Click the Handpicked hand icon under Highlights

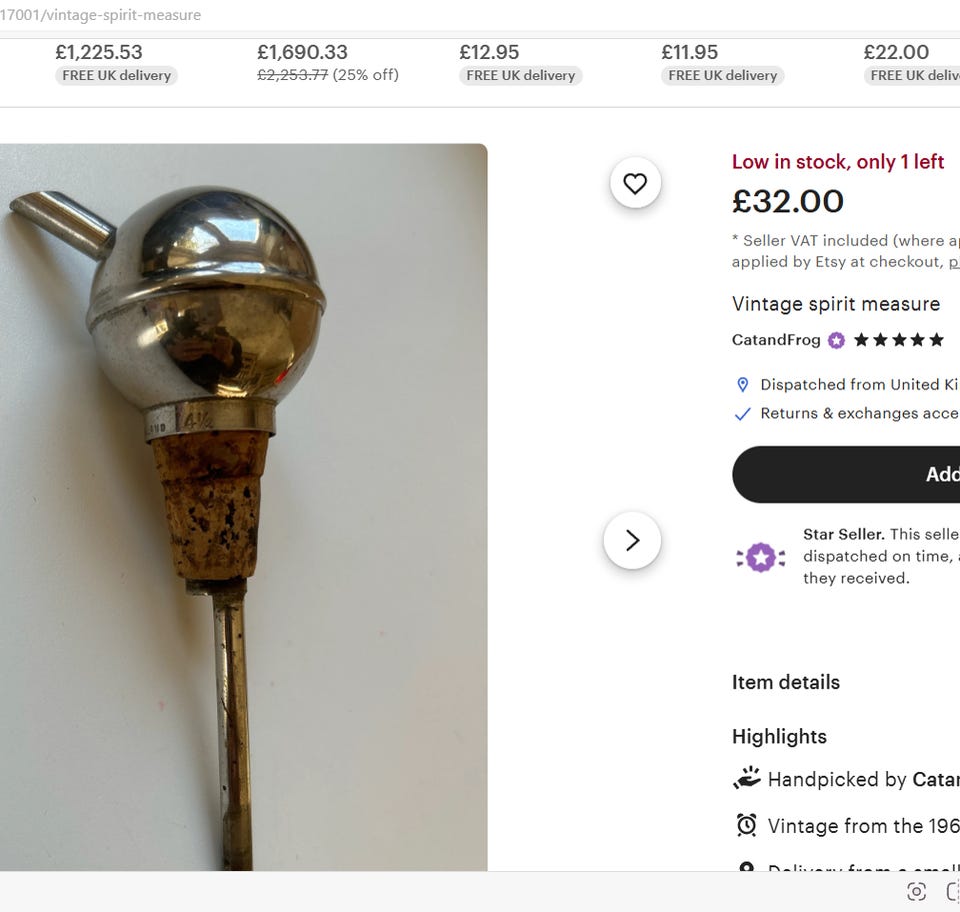coord(746,779)
